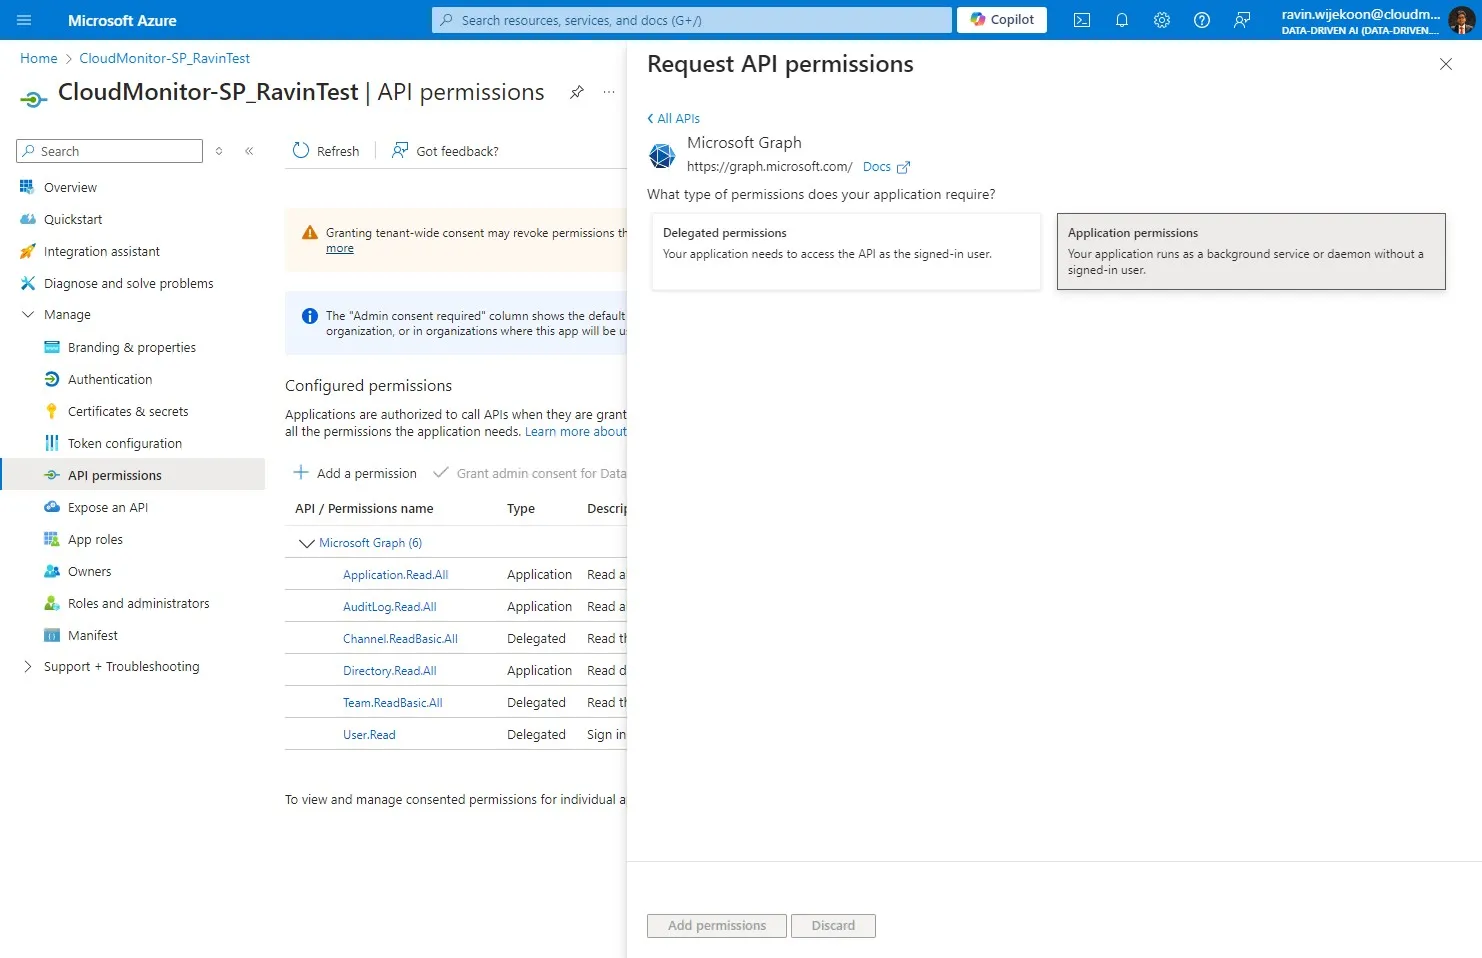Open Channel.ReadBasic.All permission
This screenshot has width=1482, height=958.
pos(400,639)
